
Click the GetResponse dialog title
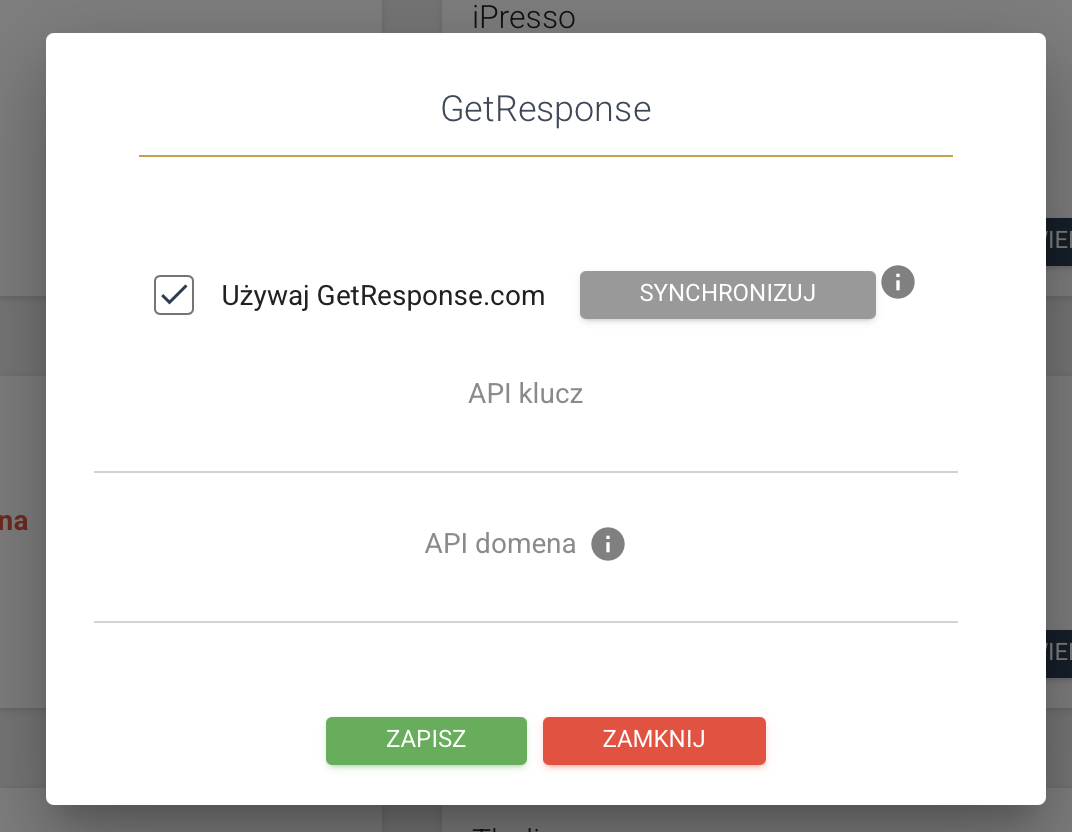pyautogui.click(x=546, y=109)
